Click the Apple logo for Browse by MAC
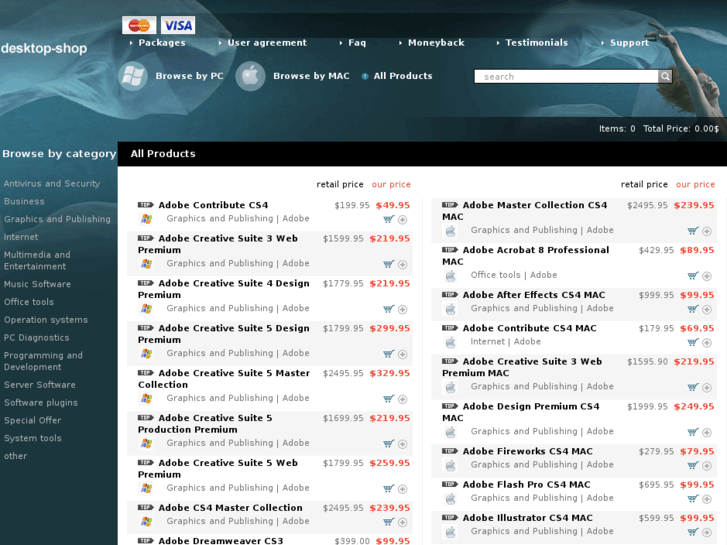This screenshot has width=727, height=545. (250, 76)
